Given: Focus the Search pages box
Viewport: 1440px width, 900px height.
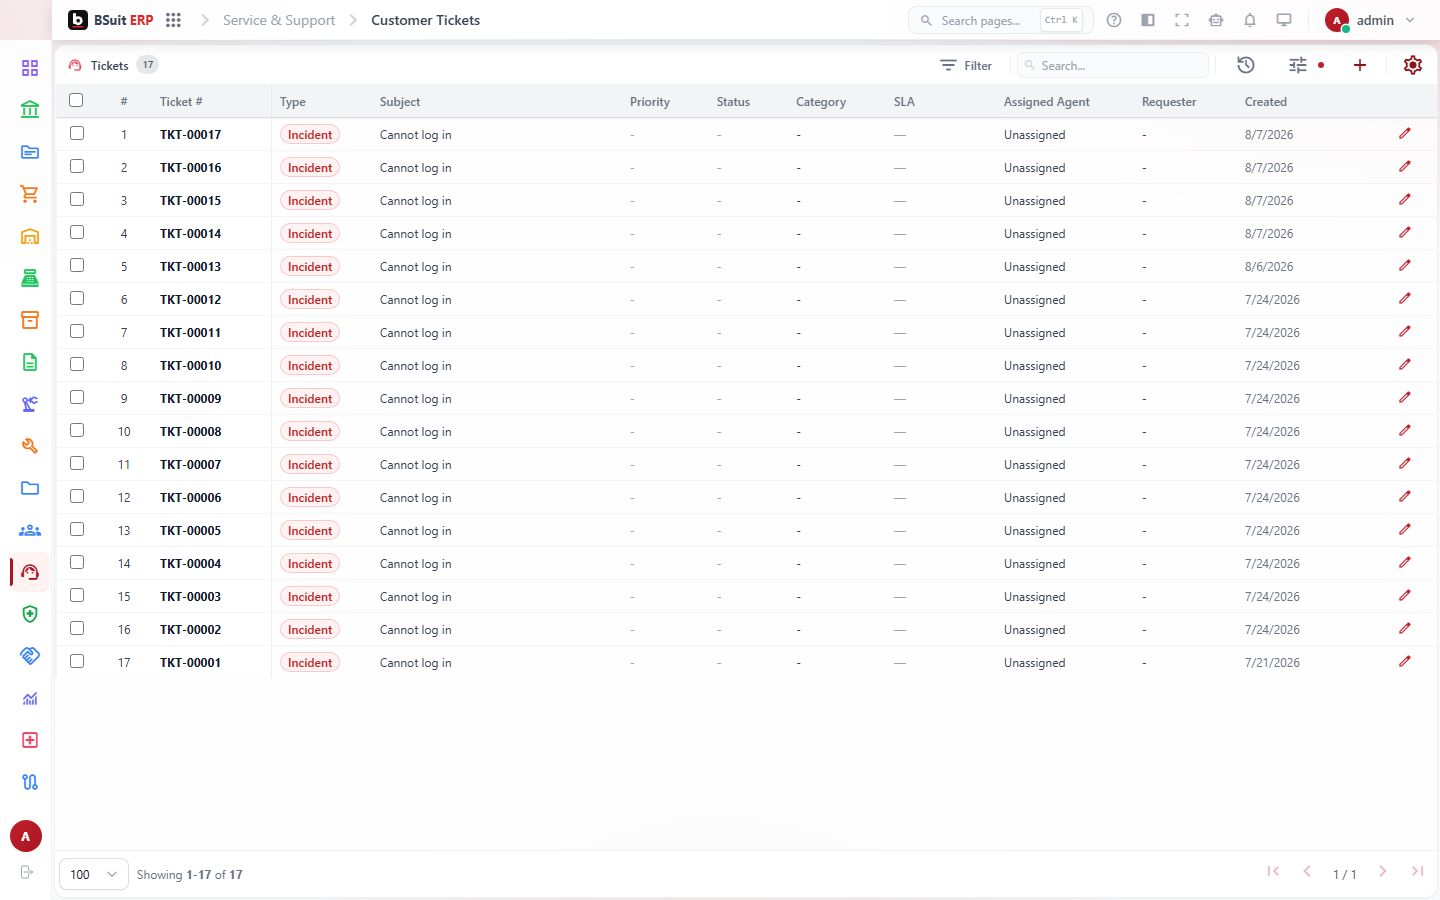Looking at the screenshot, I should (x=1000, y=20).
